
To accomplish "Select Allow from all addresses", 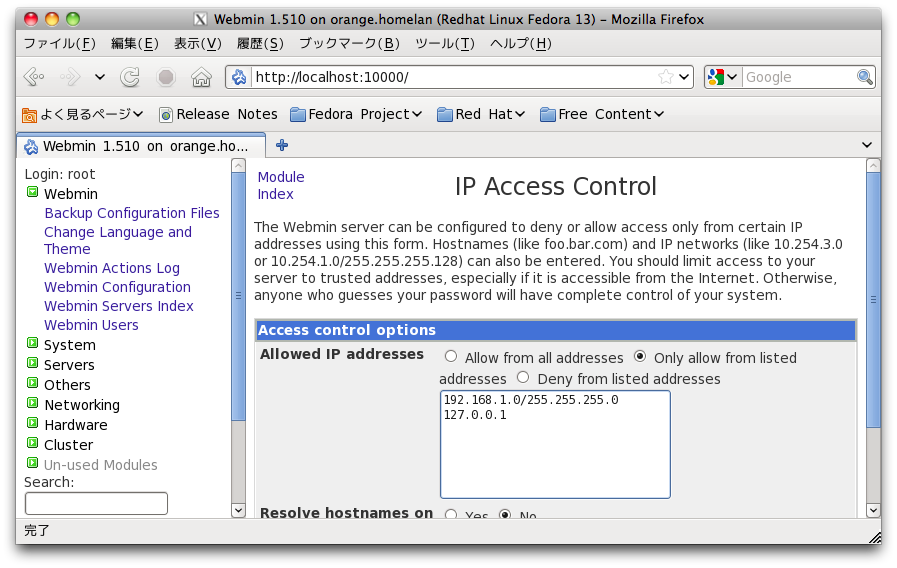I will [x=451, y=357].
